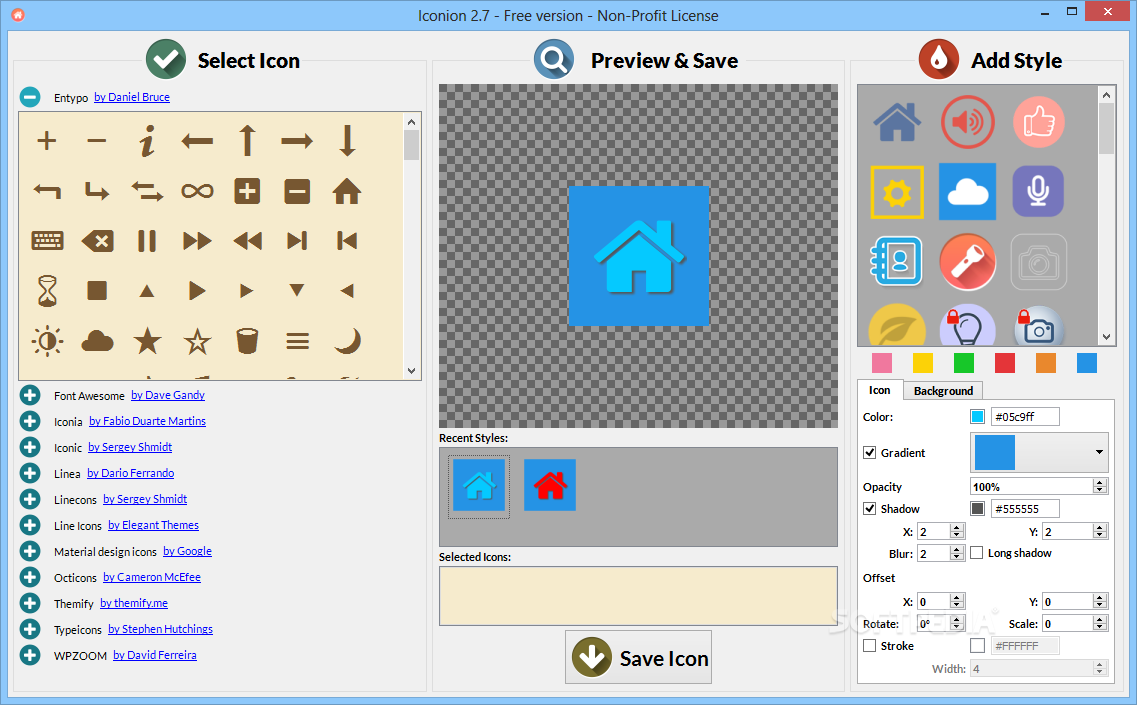The image size is (1137, 705).
Task: Pick the menu lines icon
Action: [x=297, y=341]
